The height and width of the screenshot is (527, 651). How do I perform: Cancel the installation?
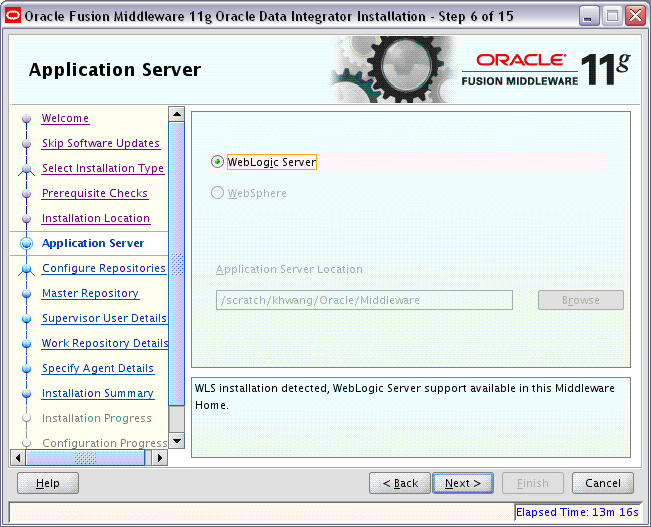point(603,483)
